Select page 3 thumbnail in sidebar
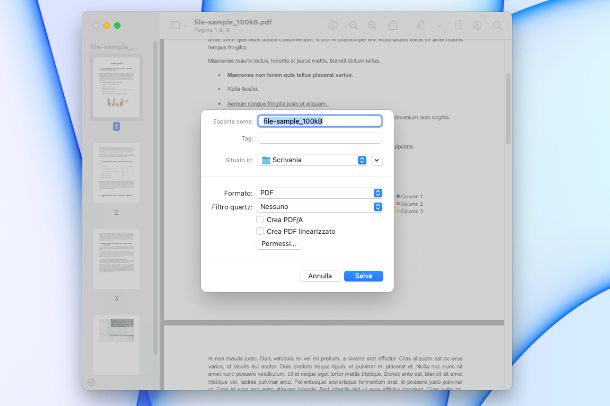 click(x=116, y=259)
